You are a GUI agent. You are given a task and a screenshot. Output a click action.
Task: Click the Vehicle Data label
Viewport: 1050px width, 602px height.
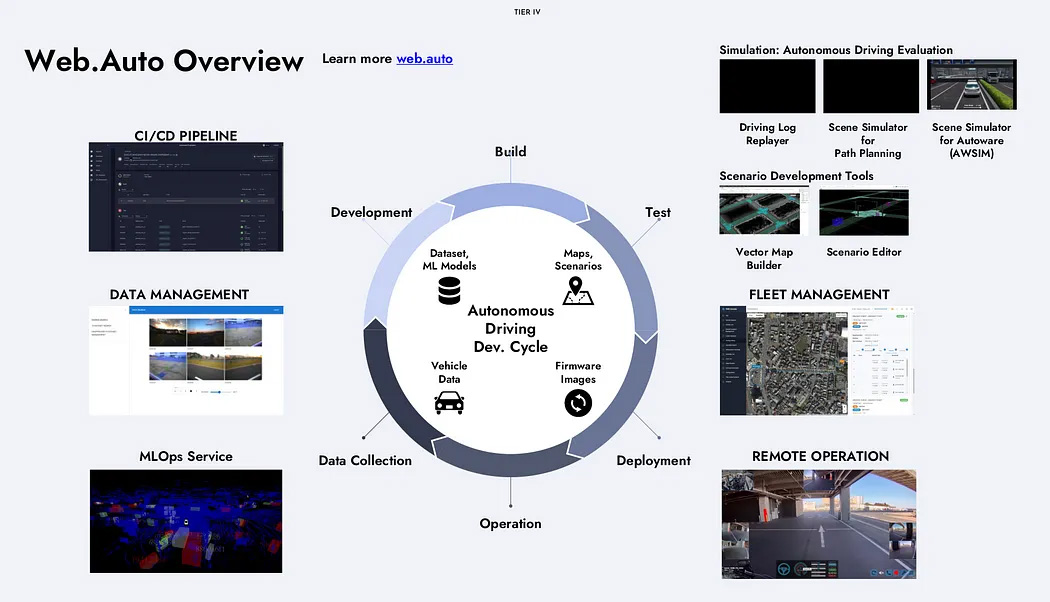pyautogui.click(x=449, y=372)
